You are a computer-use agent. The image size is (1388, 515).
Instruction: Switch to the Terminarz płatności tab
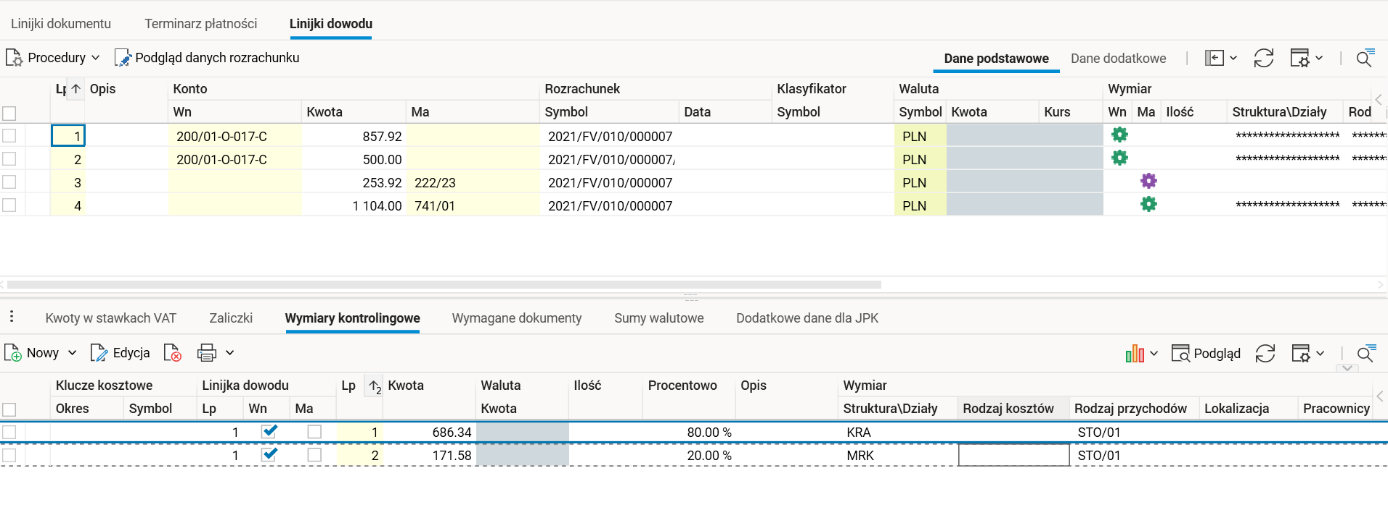(x=200, y=22)
